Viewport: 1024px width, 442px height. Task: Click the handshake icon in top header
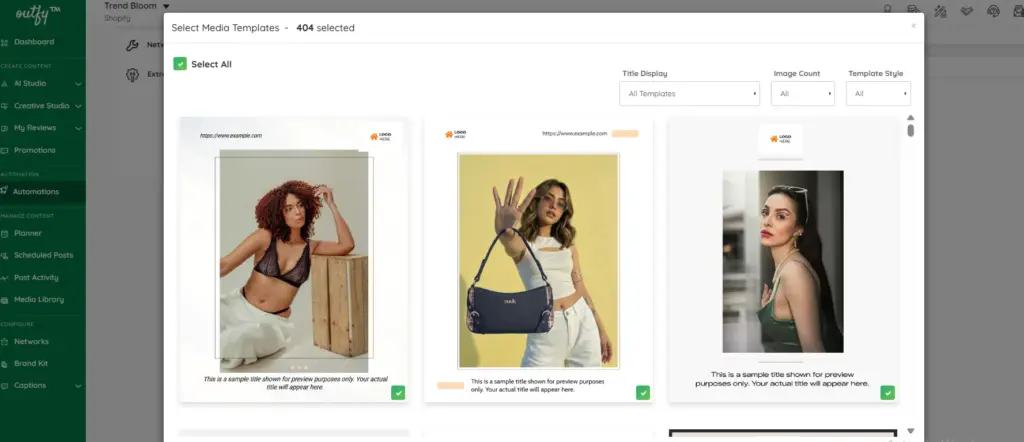point(967,10)
